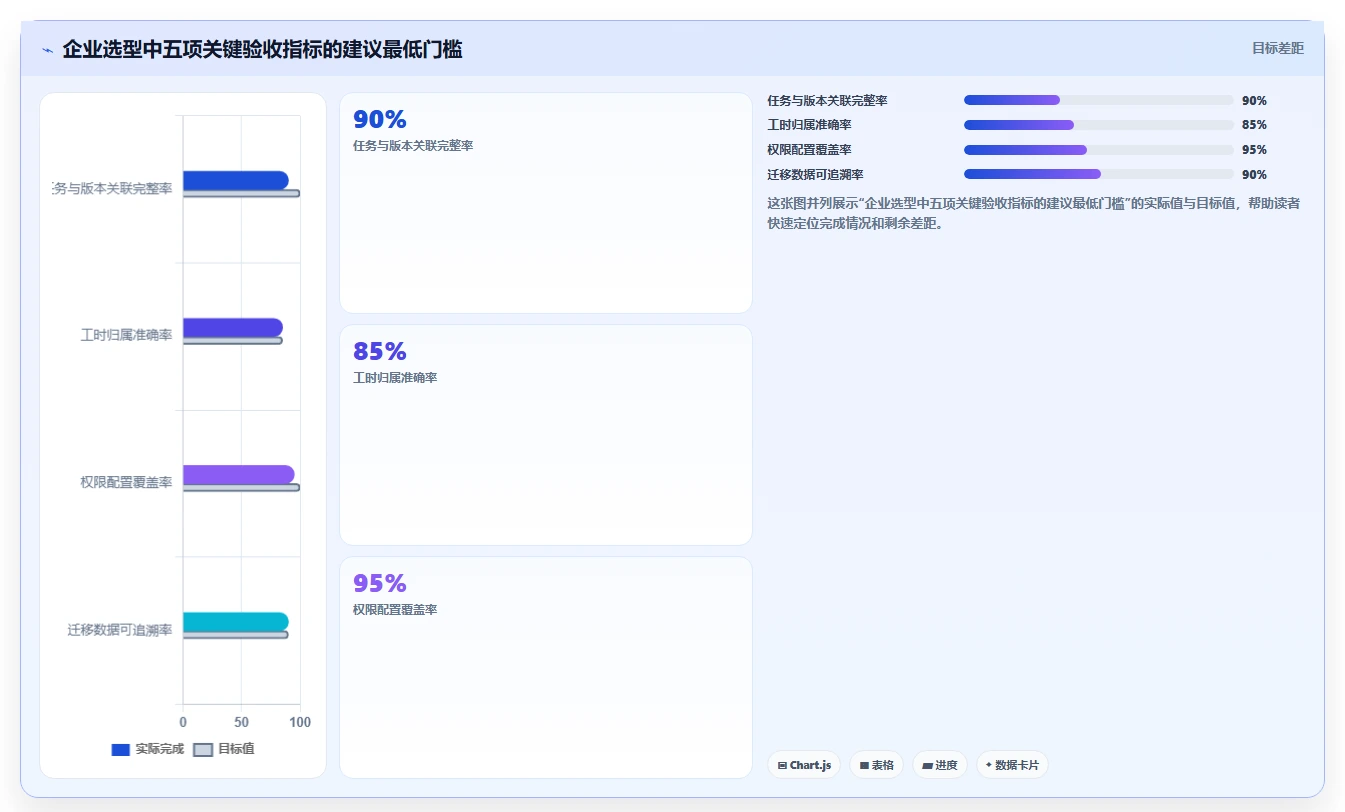Click the gray target bar under 任务与版本关联完整率
The height and width of the screenshot is (812, 1345).
click(x=241, y=193)
